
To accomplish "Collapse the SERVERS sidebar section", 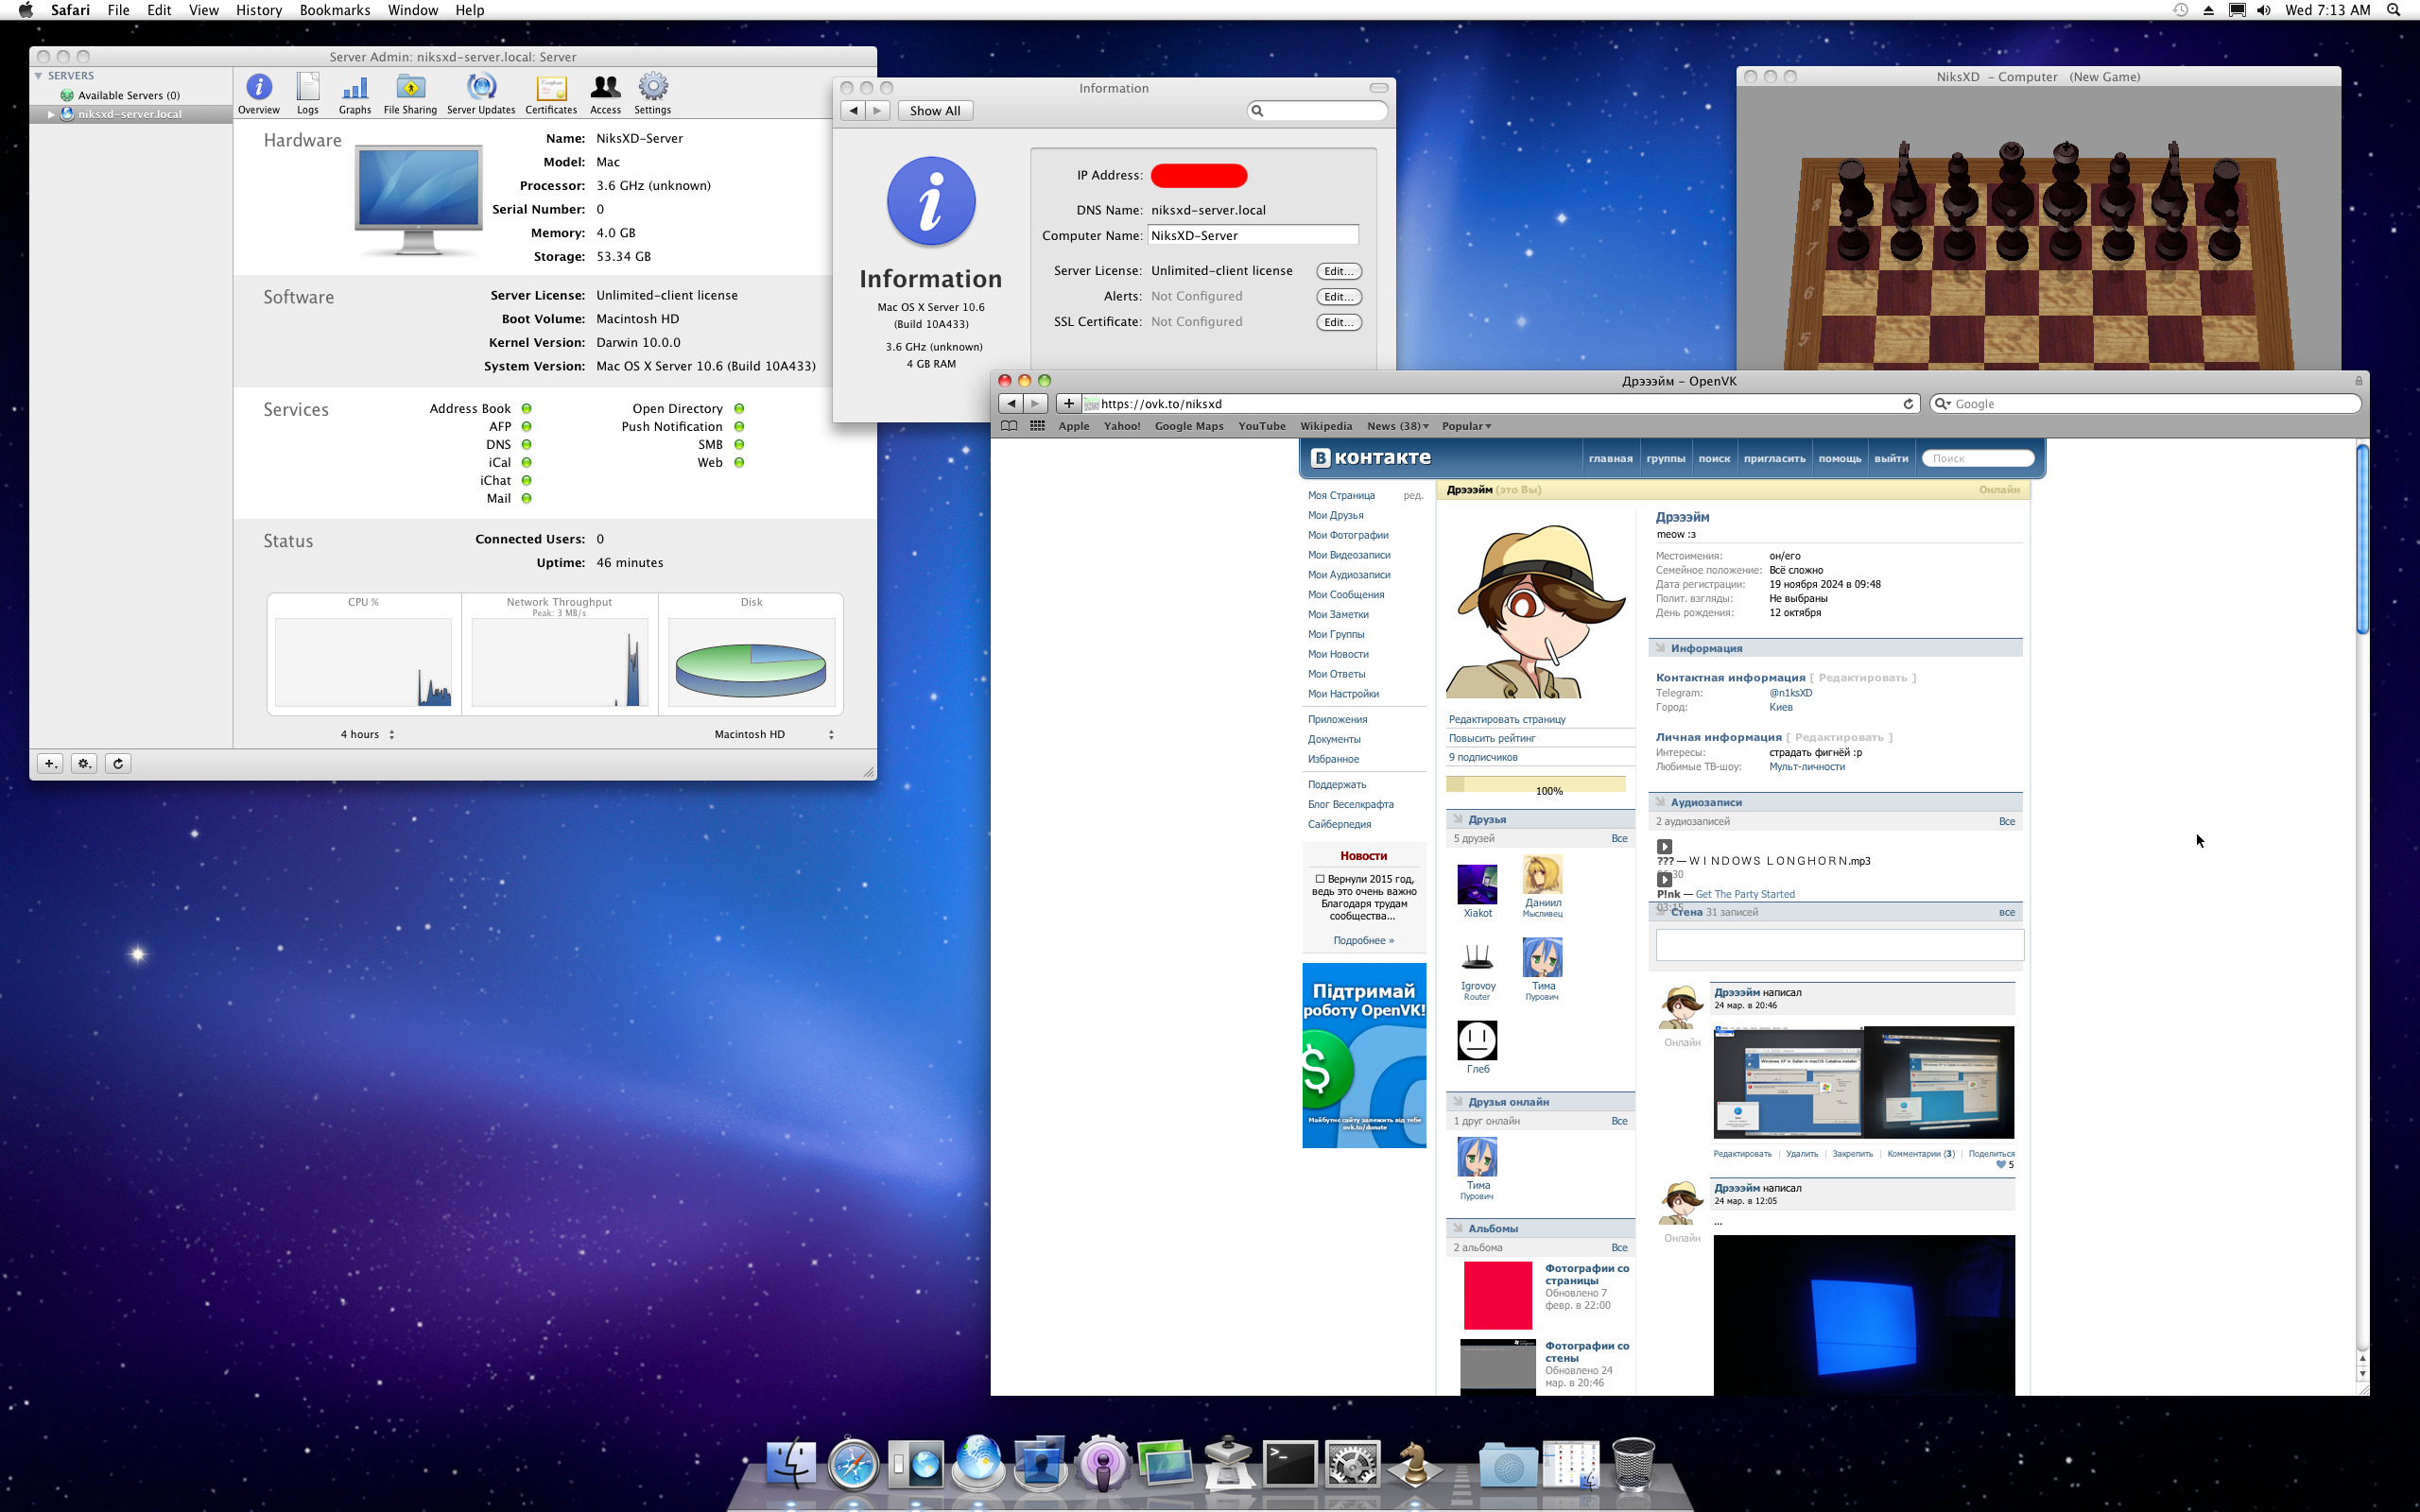I will click(x=38, y=76).
